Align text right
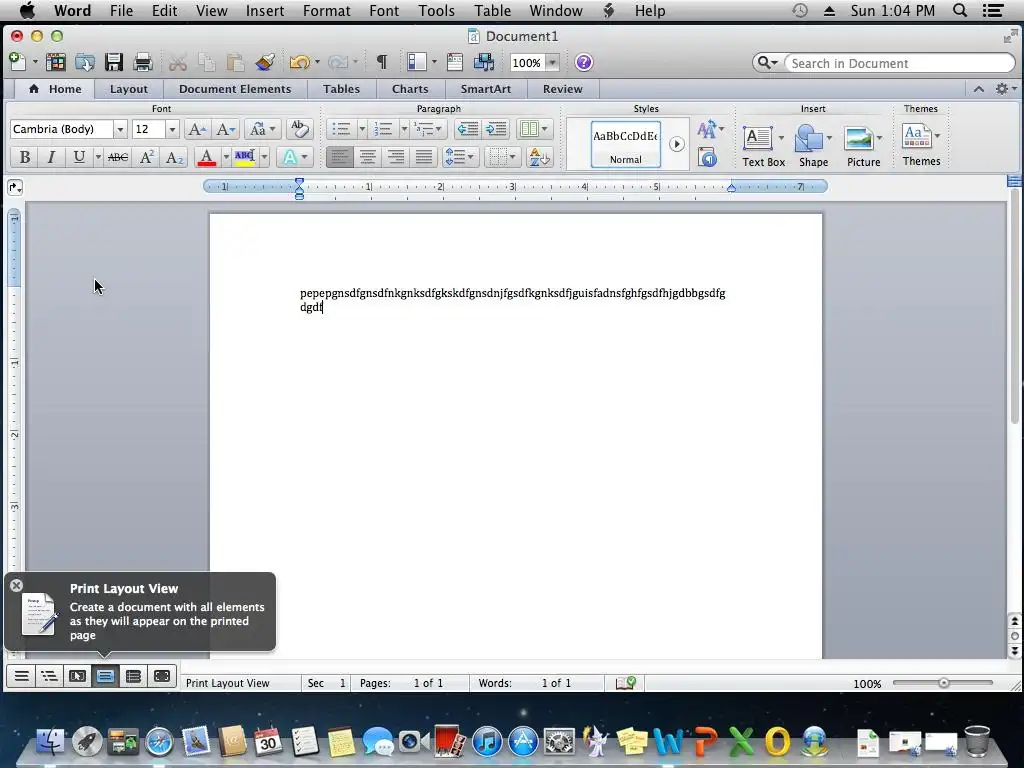The height and width of the screenshot is (768, 1024). [396, 157]
